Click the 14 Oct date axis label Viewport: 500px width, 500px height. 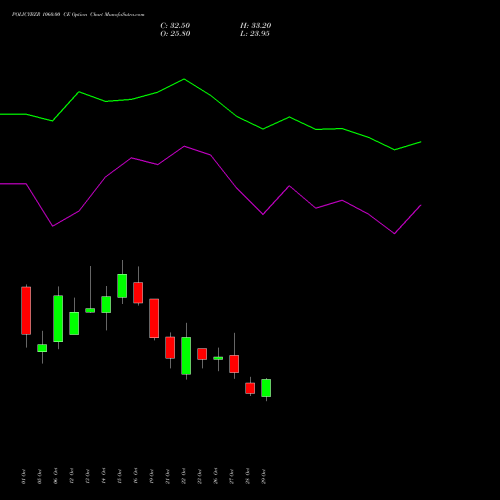[103, 477]
